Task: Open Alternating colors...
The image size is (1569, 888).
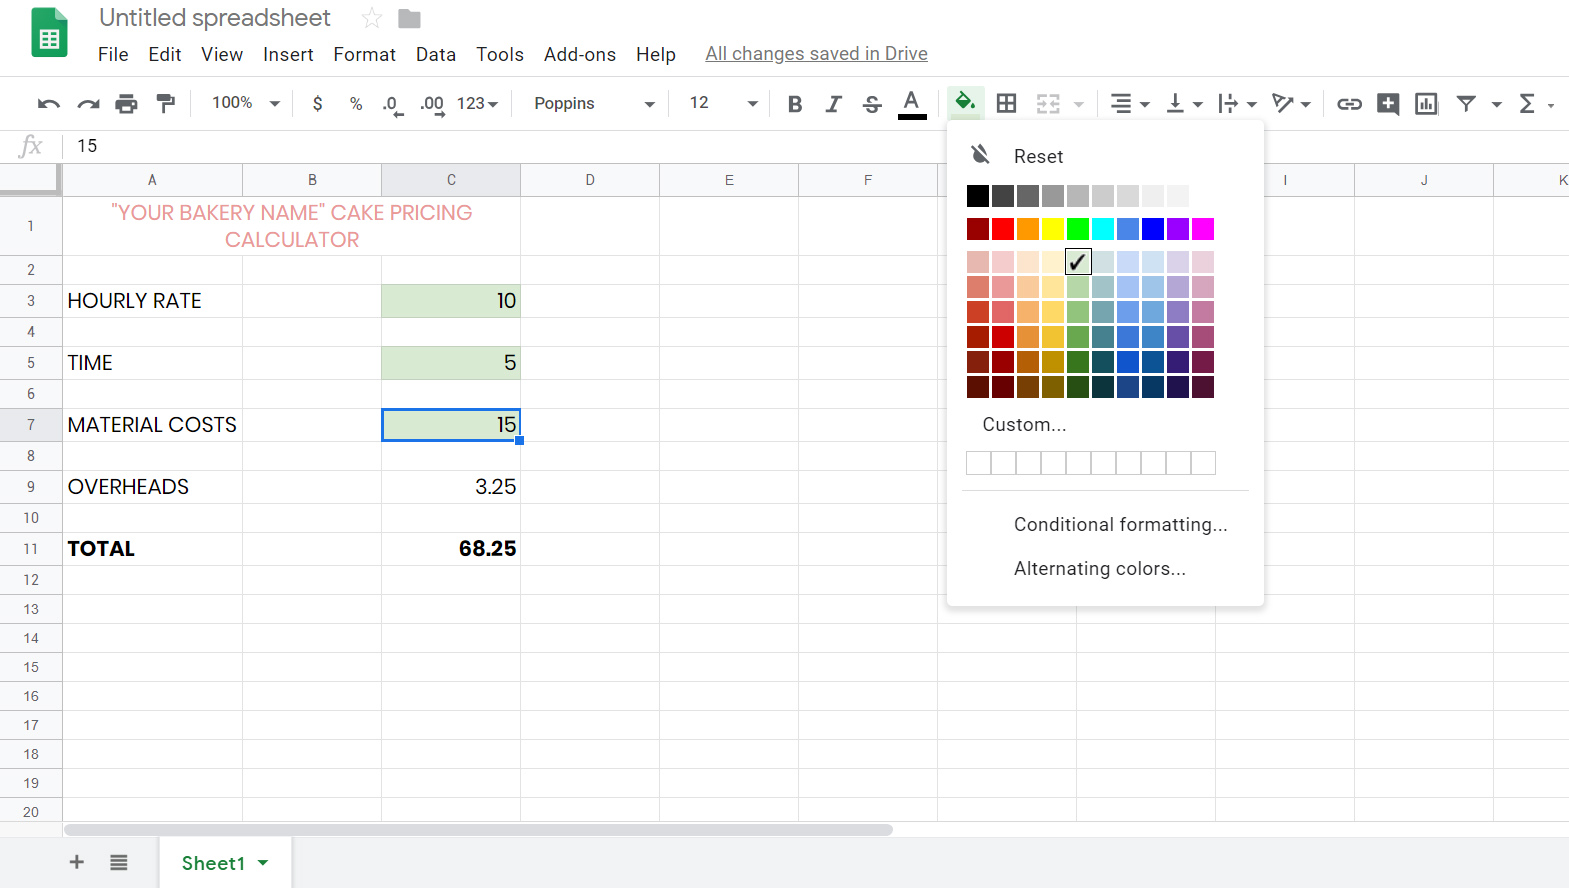Action: [1099, 568]
